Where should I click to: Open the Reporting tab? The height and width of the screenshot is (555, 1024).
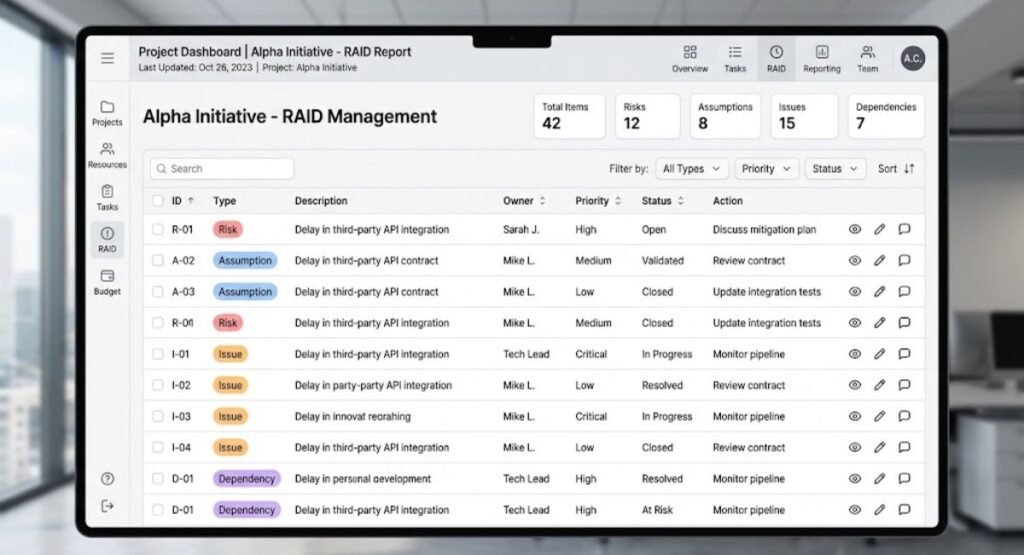822,59
